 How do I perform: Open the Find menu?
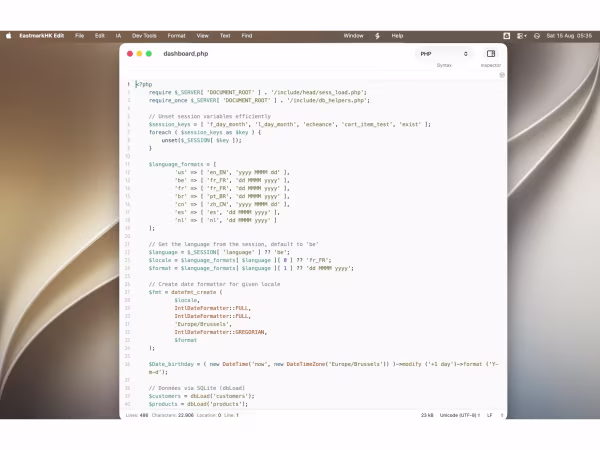[x=247, y=36]
